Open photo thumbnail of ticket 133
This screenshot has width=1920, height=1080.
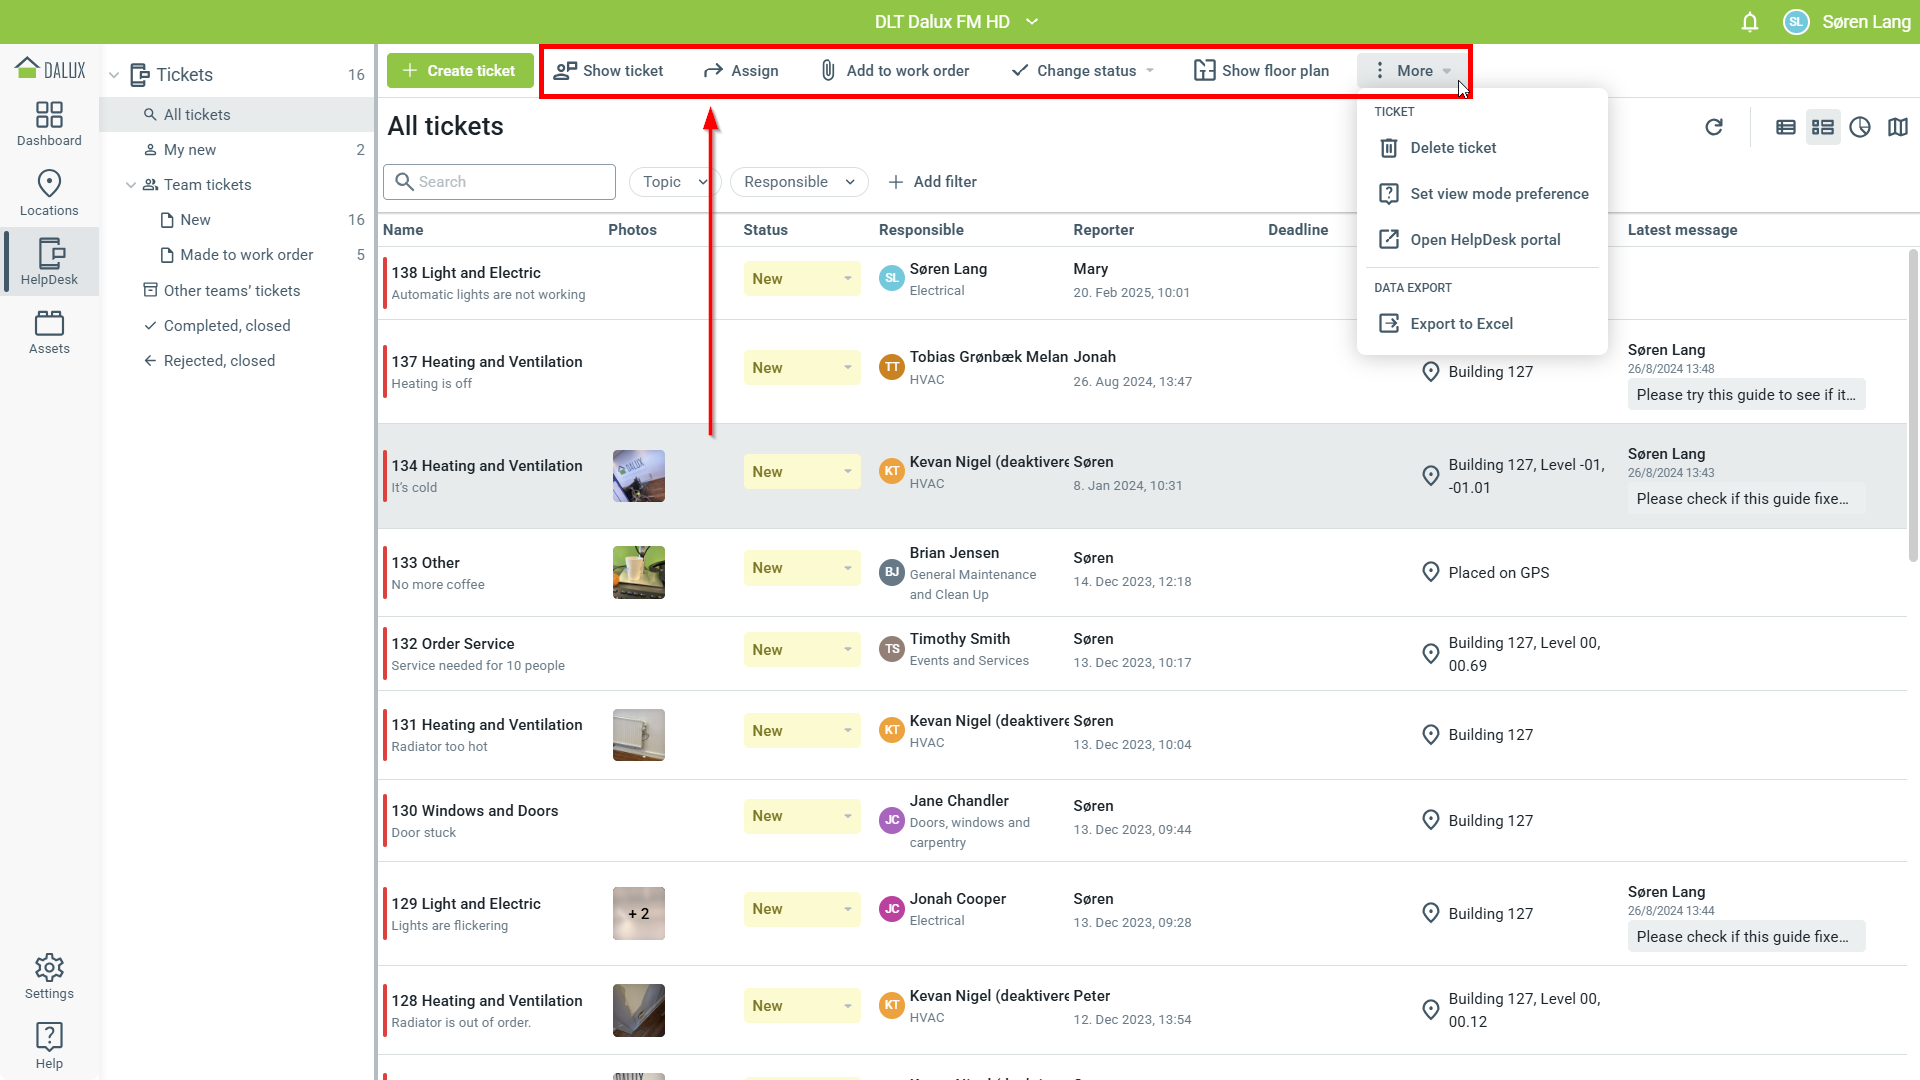coord(638,572)
